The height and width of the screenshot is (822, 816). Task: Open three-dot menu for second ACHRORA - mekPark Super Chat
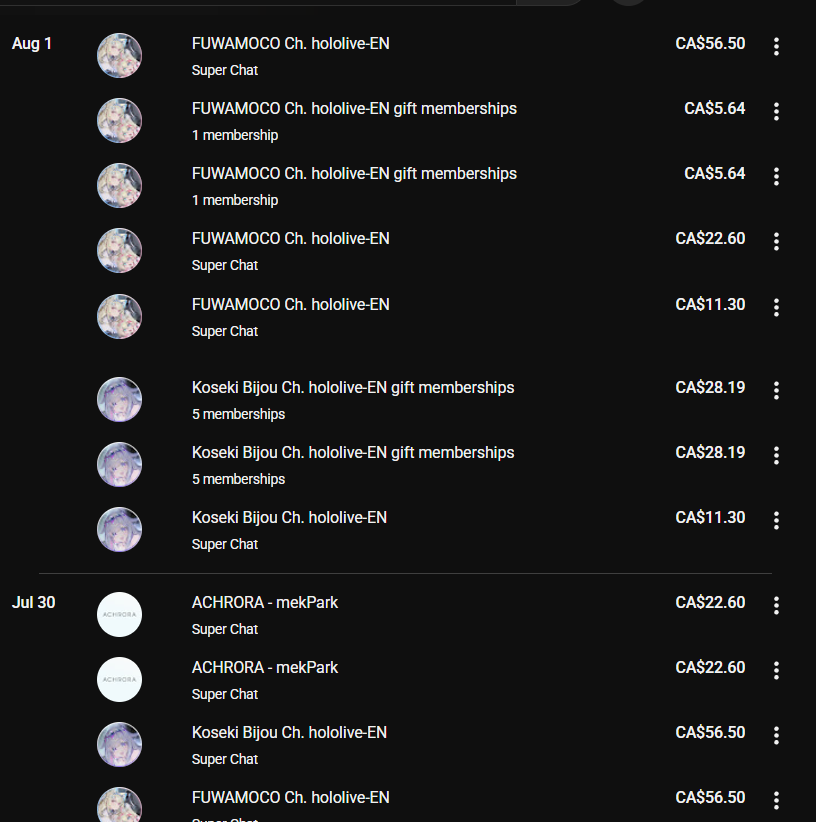point(776,670)
